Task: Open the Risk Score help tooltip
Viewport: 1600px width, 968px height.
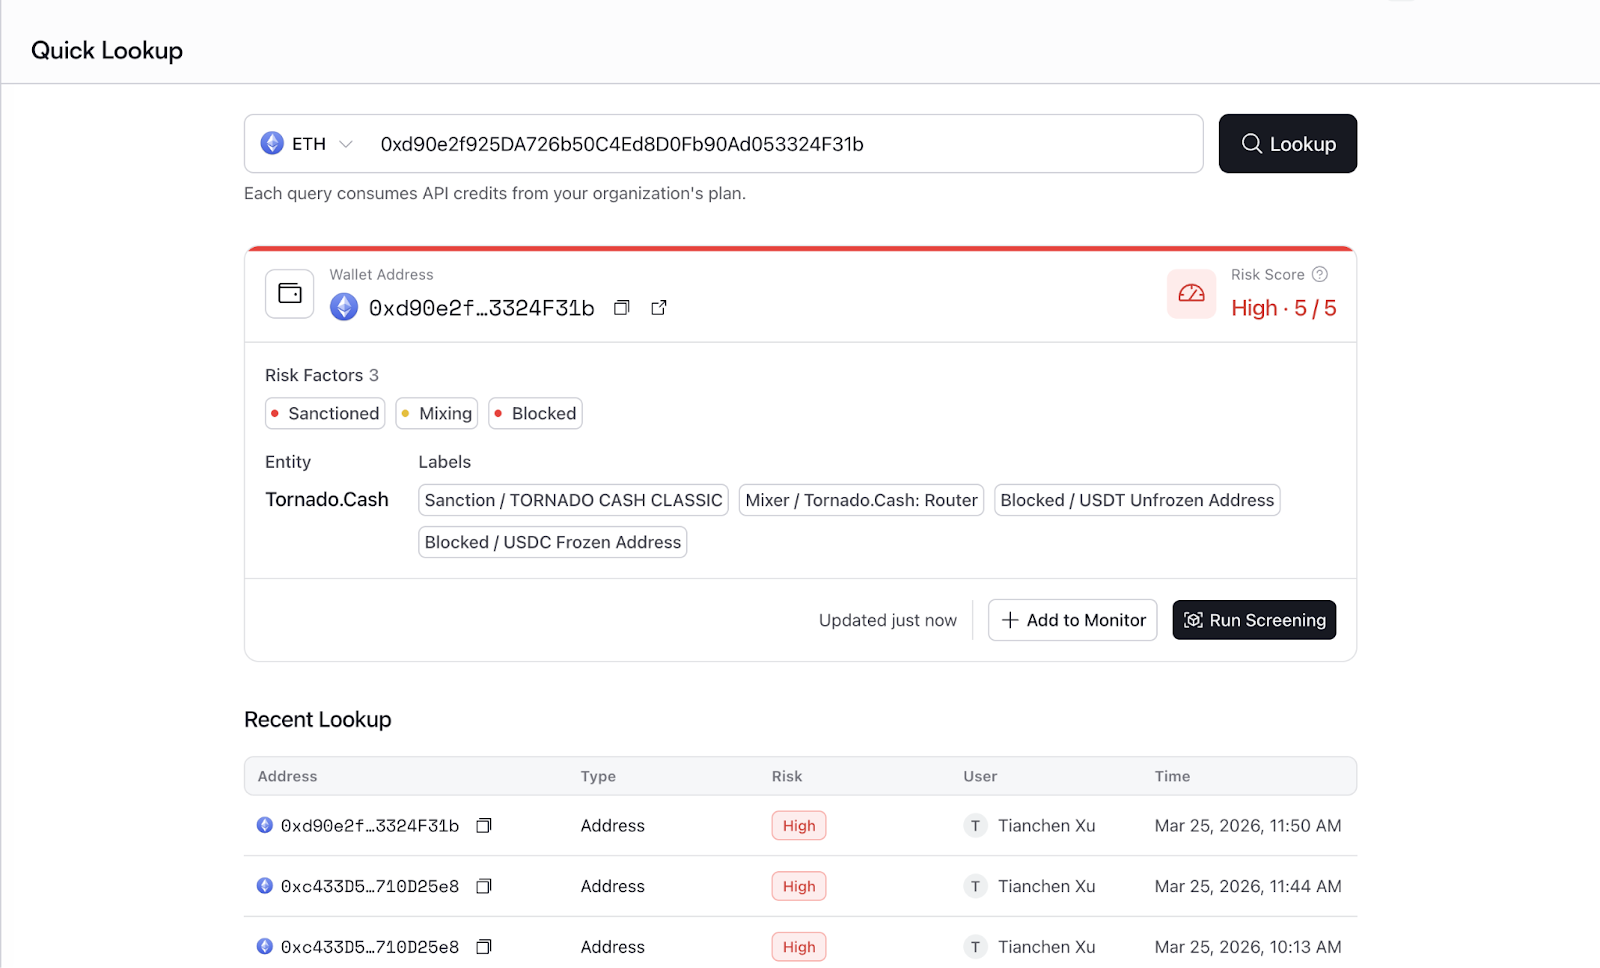Action: (1321, 274)
